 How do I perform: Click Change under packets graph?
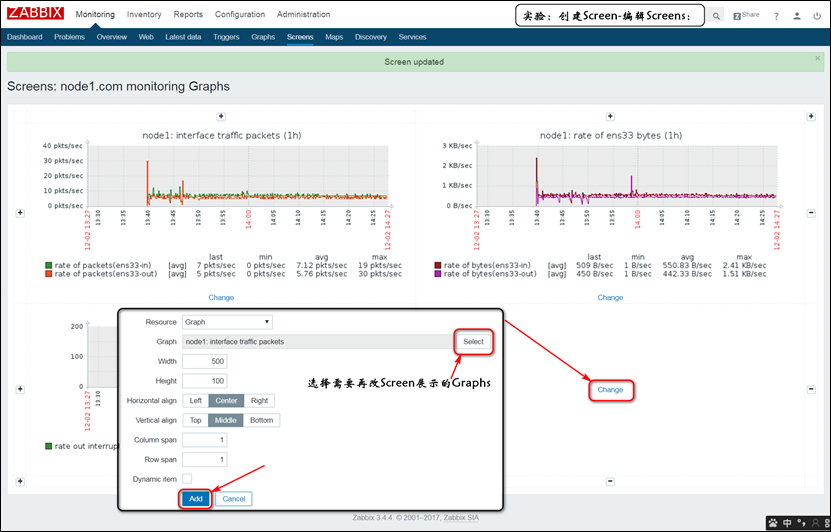click(221, 297)
